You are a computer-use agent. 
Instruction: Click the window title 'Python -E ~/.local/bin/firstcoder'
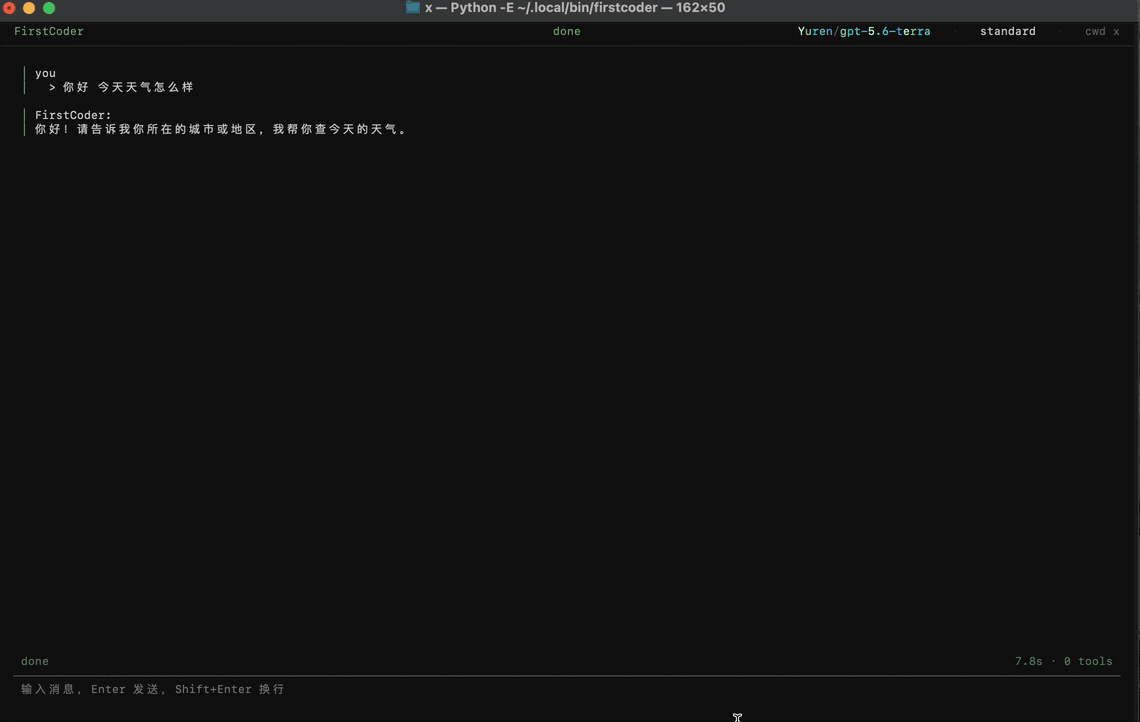pos(554,7)
